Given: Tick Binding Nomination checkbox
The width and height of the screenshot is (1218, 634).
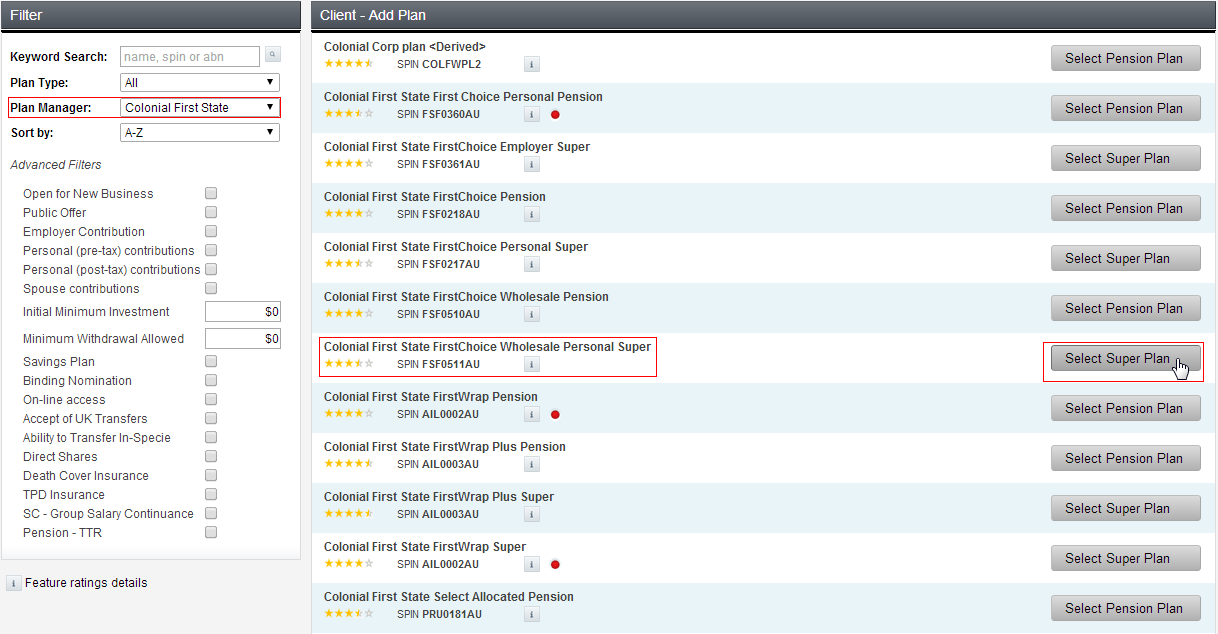Looking at the screenshot, I should coord(211,380).
